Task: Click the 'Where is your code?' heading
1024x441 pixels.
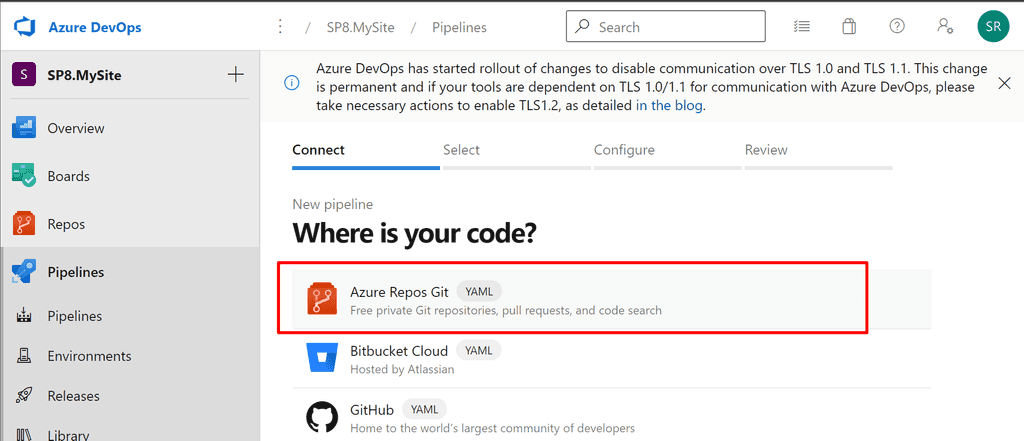Action: (x=414, y=233)
